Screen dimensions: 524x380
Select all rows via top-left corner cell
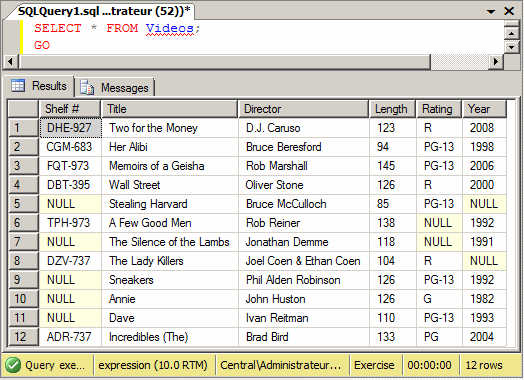[x=23, y=109]
